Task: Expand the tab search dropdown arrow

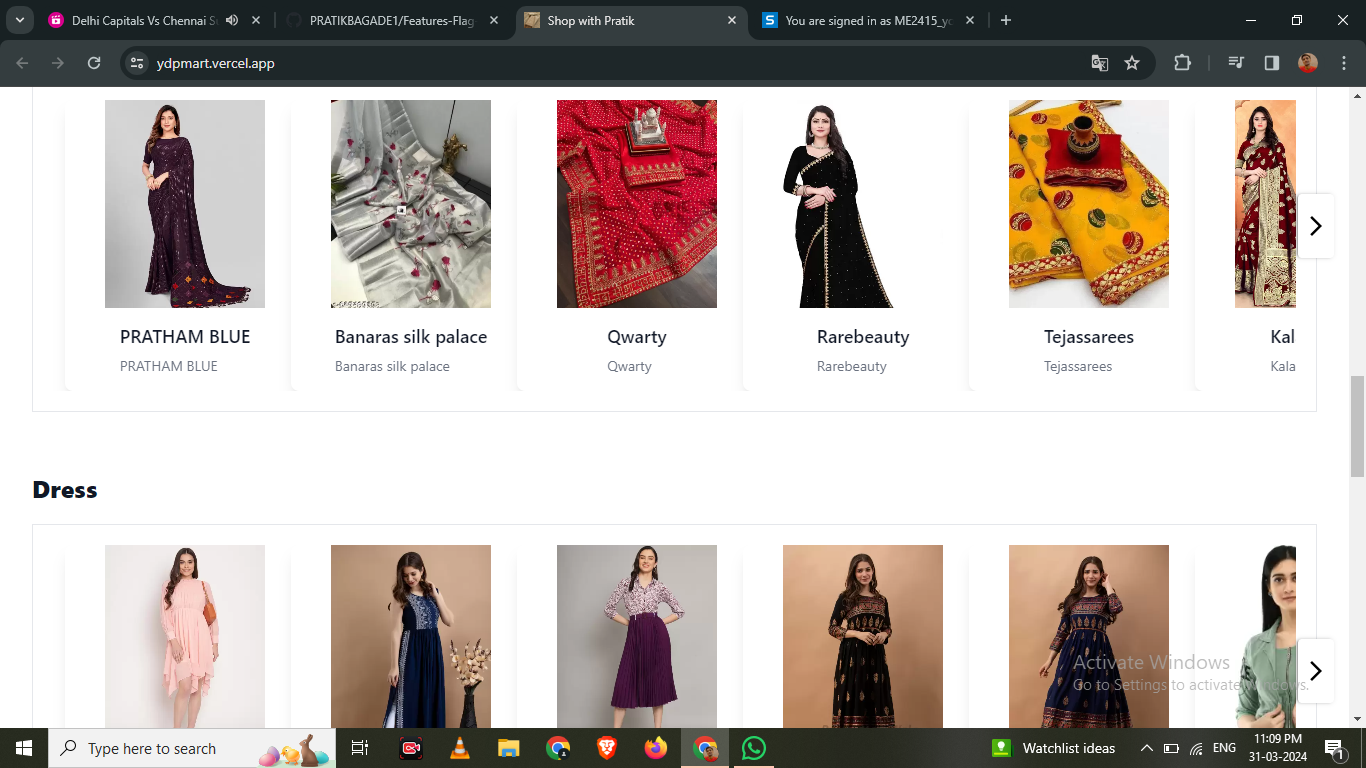Action: [20, 20]
